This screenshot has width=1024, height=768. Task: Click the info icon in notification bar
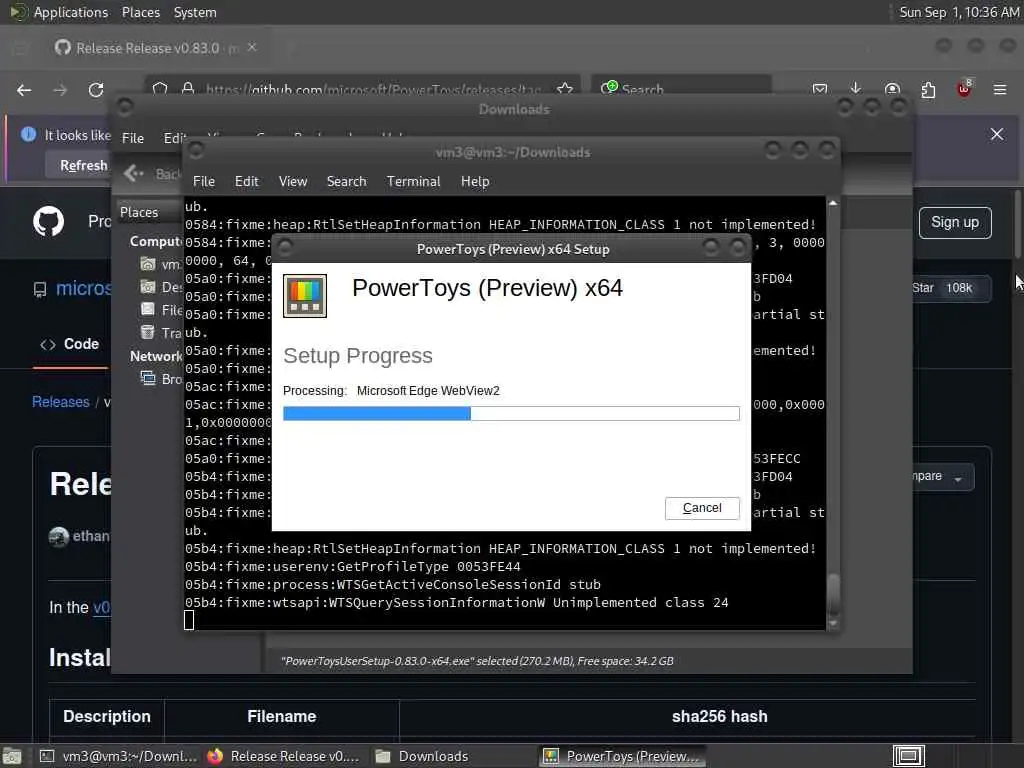[28, 134]
